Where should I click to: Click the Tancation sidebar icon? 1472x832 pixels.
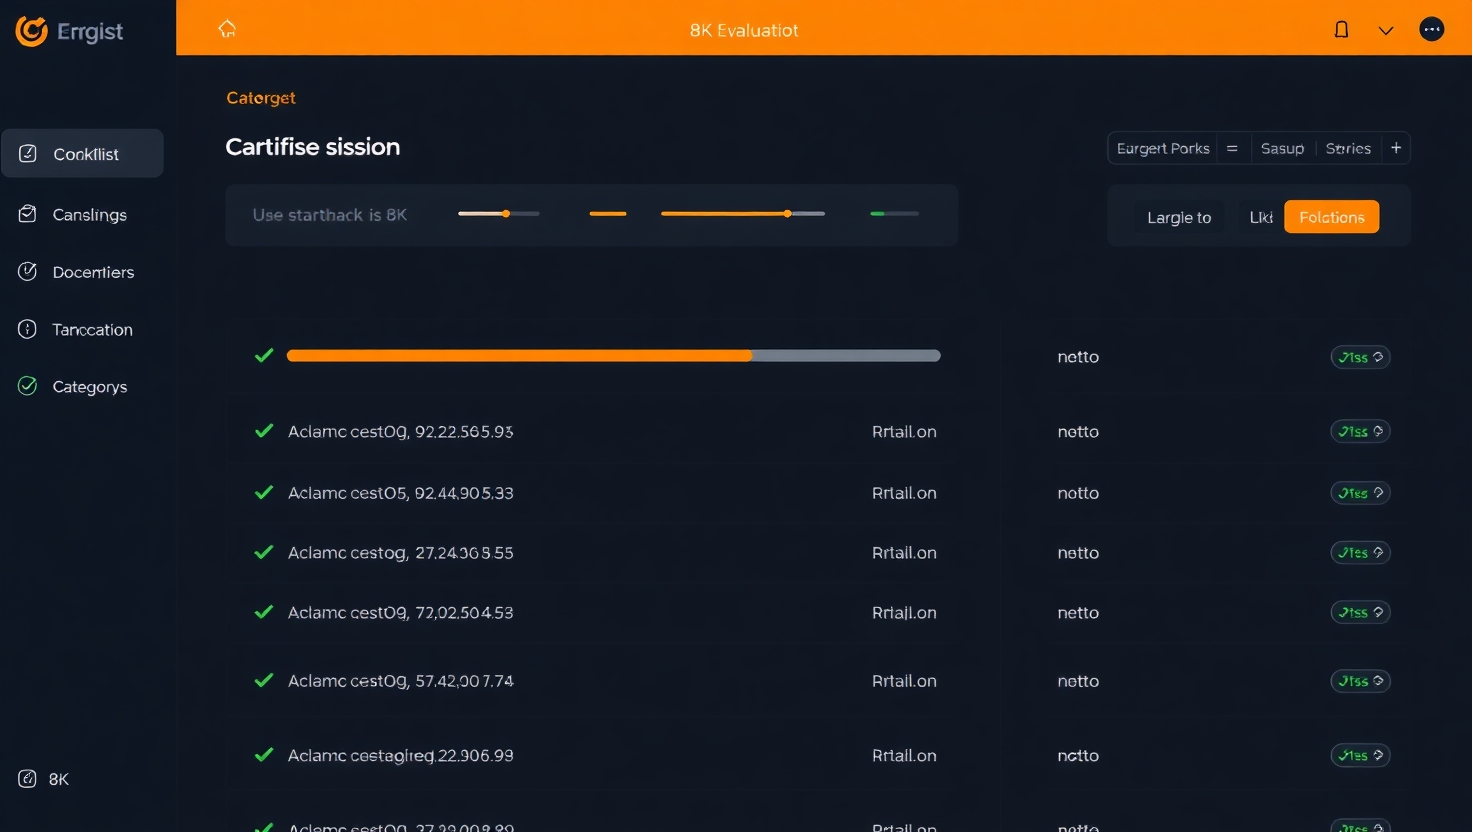point(28,329)
